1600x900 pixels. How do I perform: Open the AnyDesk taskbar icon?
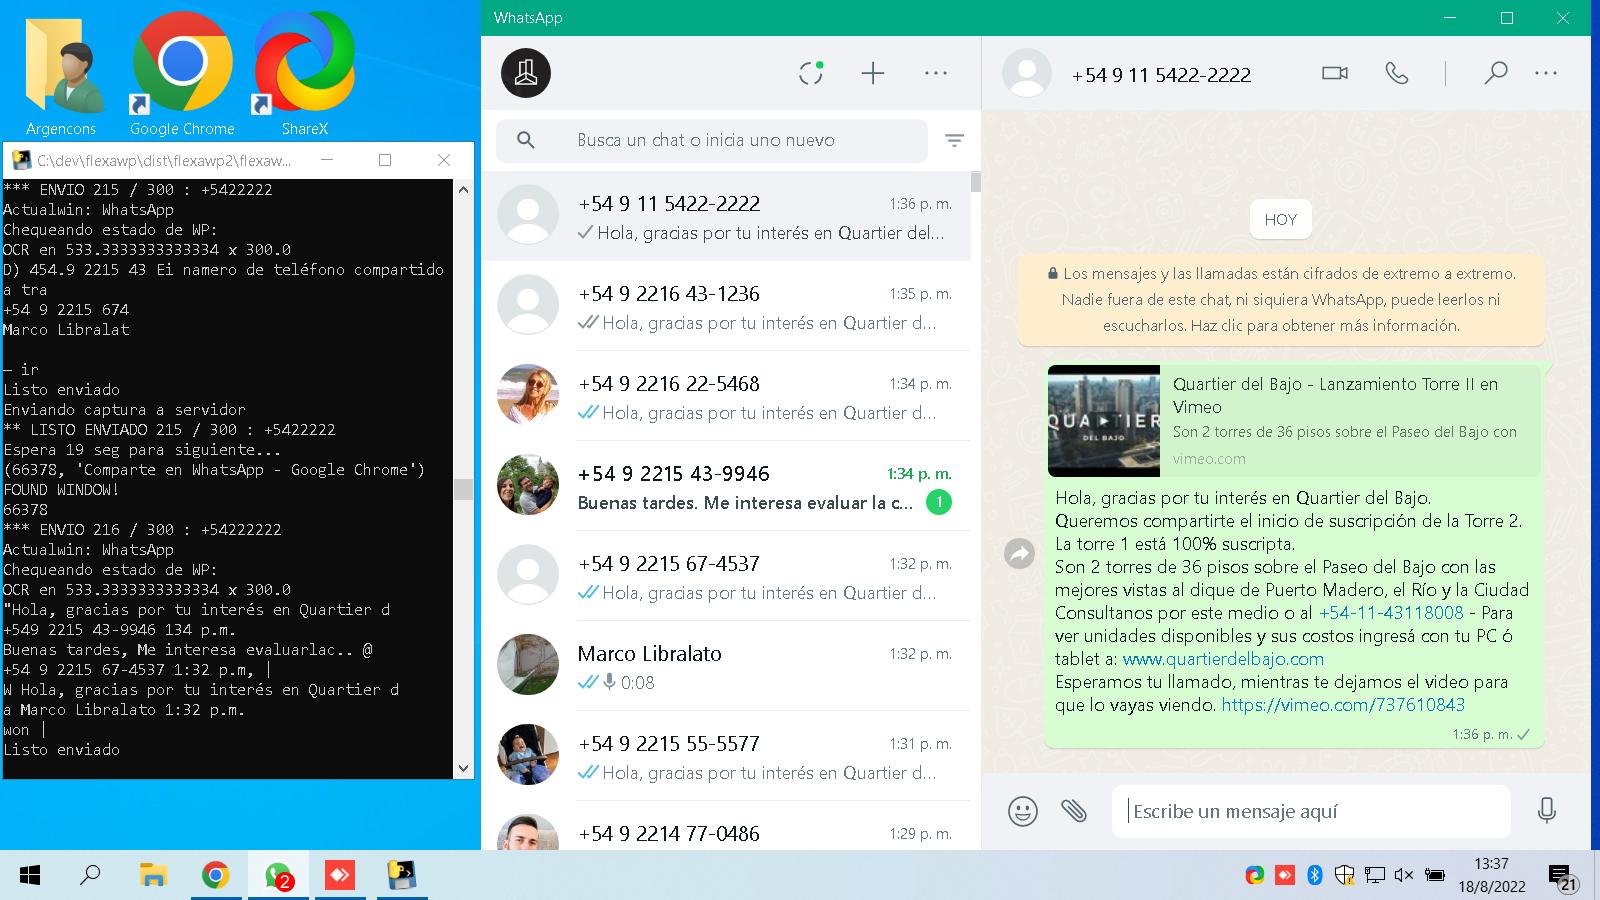tap(340, 876)
